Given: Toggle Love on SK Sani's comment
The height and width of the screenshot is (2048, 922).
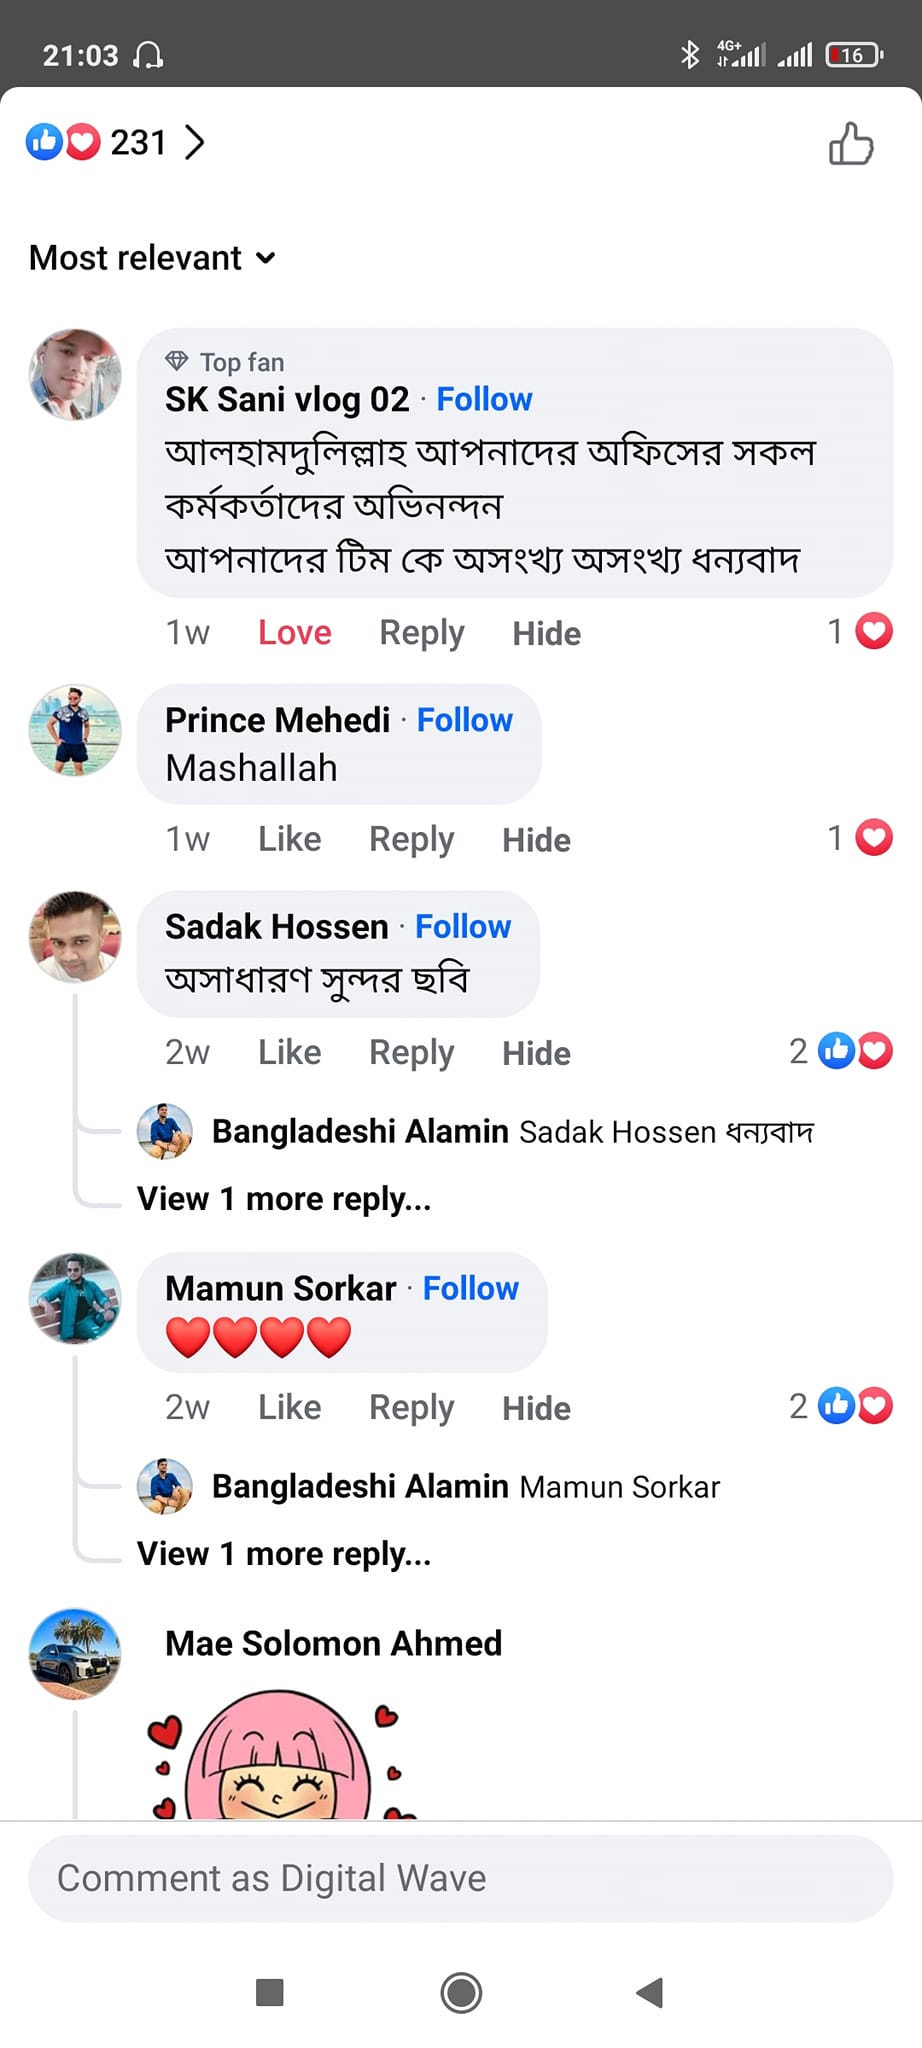Looking at the screenshot, I should 294,633.
